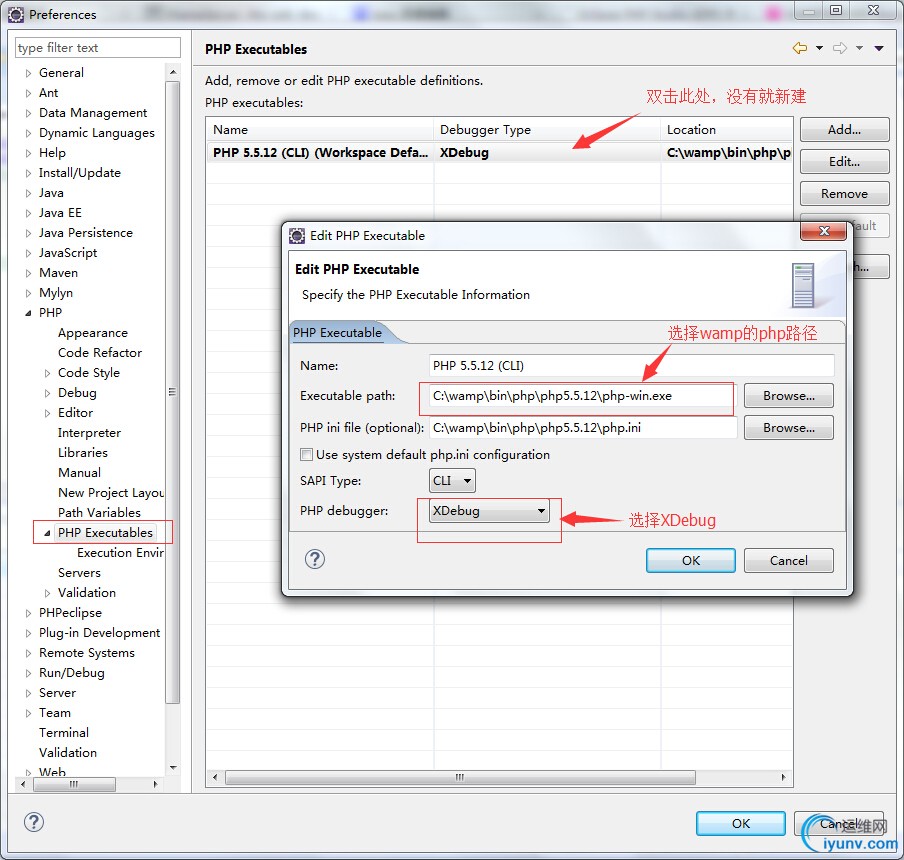Screen dimensions: 904x860
Task: Click the Edit PHP Executable dialog title icon
Action: tap(297, 235)
